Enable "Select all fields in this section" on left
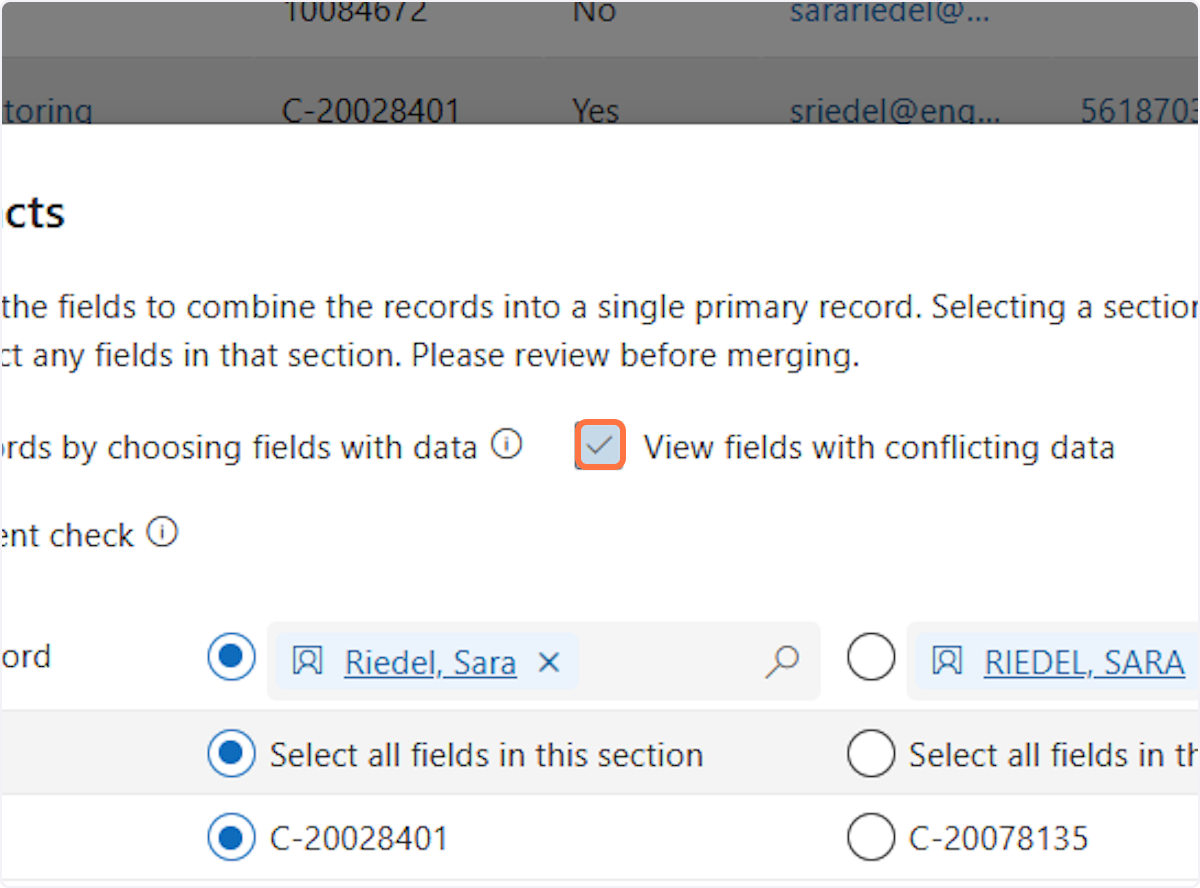This screenshot has height=888, width=1200. [x=231, y=754]
